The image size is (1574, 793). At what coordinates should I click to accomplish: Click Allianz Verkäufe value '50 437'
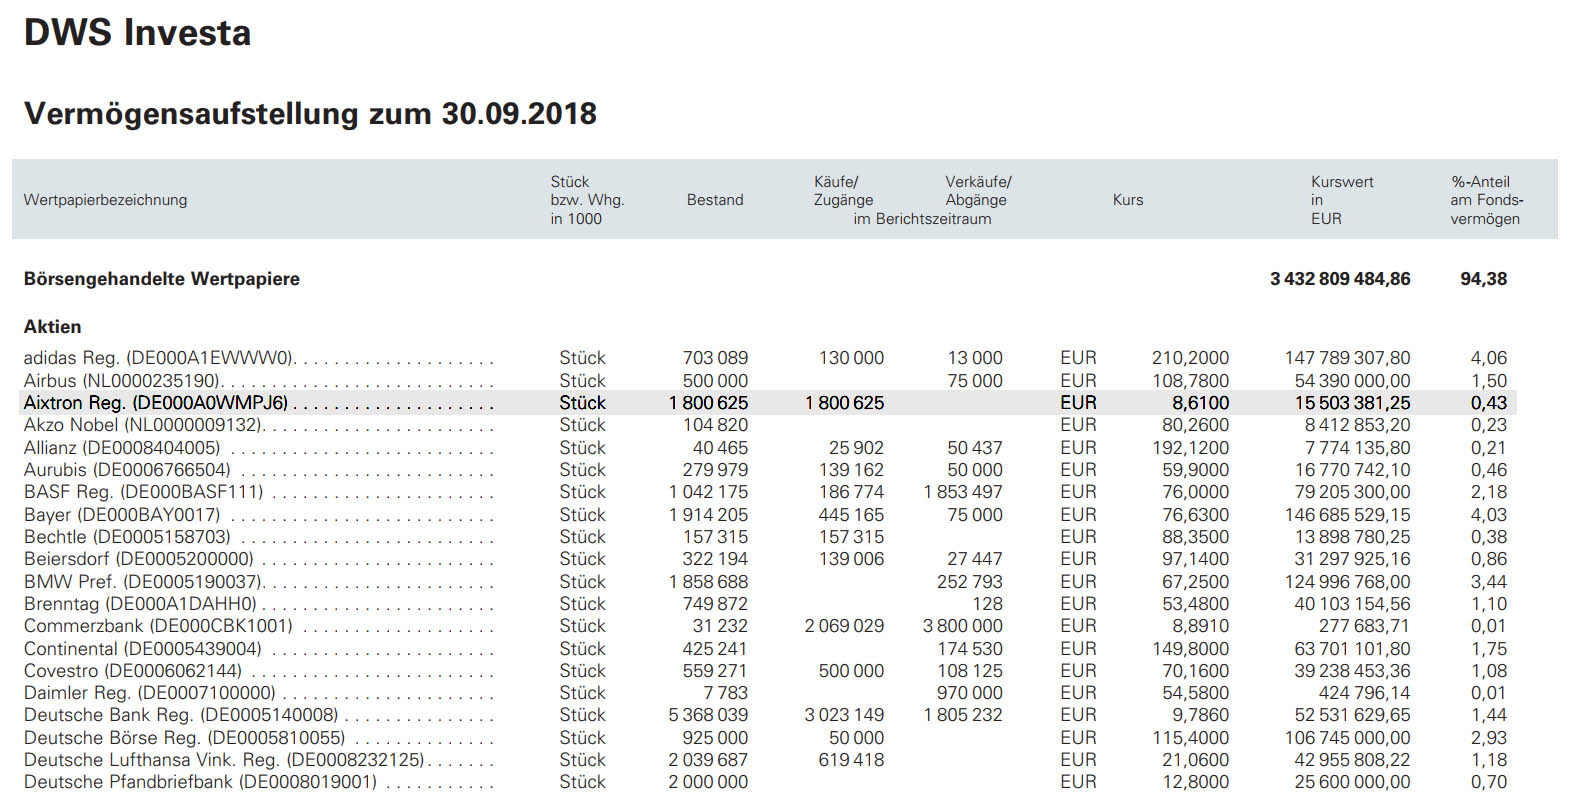(975, 448)
